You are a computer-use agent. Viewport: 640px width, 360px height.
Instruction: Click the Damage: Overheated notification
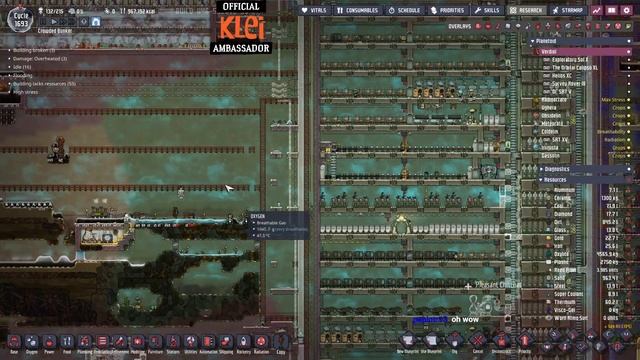point(40,59)
